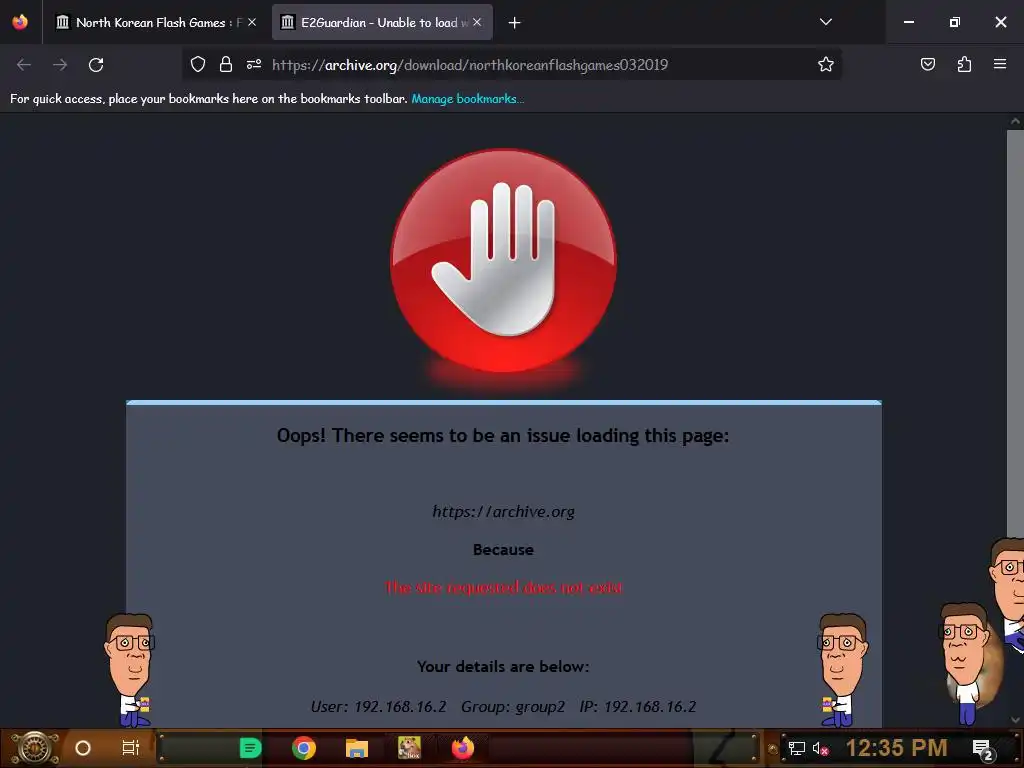Open the DOSBox-style app on taskbar
This screenshot has height=768, width=1024.
pos(409,748)
